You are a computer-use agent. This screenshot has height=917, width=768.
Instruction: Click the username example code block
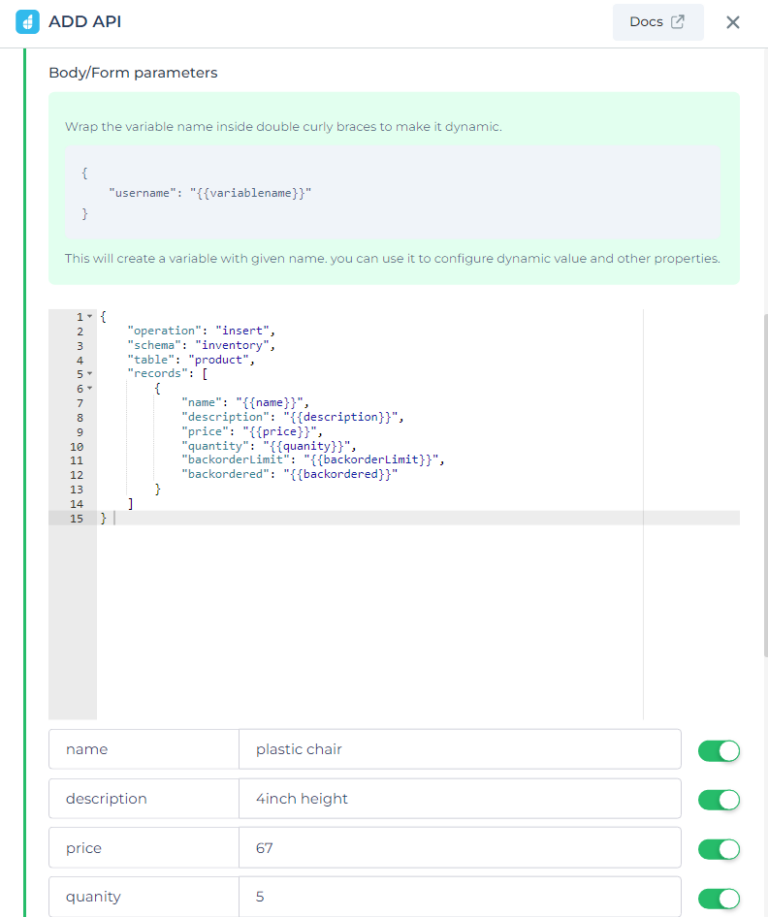pos(392,192)
